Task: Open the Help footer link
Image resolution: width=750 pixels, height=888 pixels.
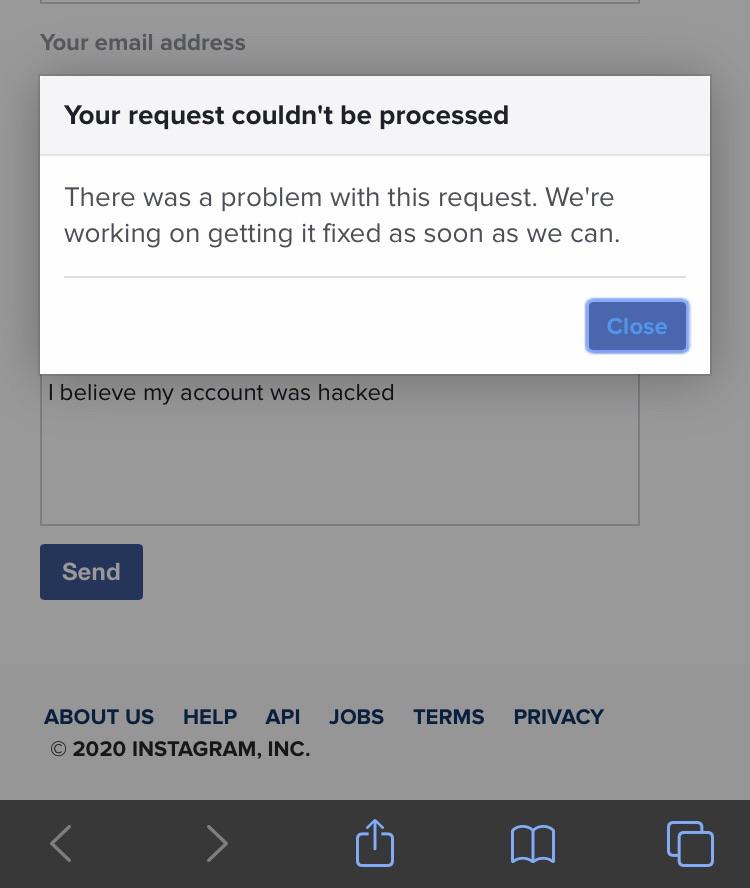Action: [x=210, y=717]
